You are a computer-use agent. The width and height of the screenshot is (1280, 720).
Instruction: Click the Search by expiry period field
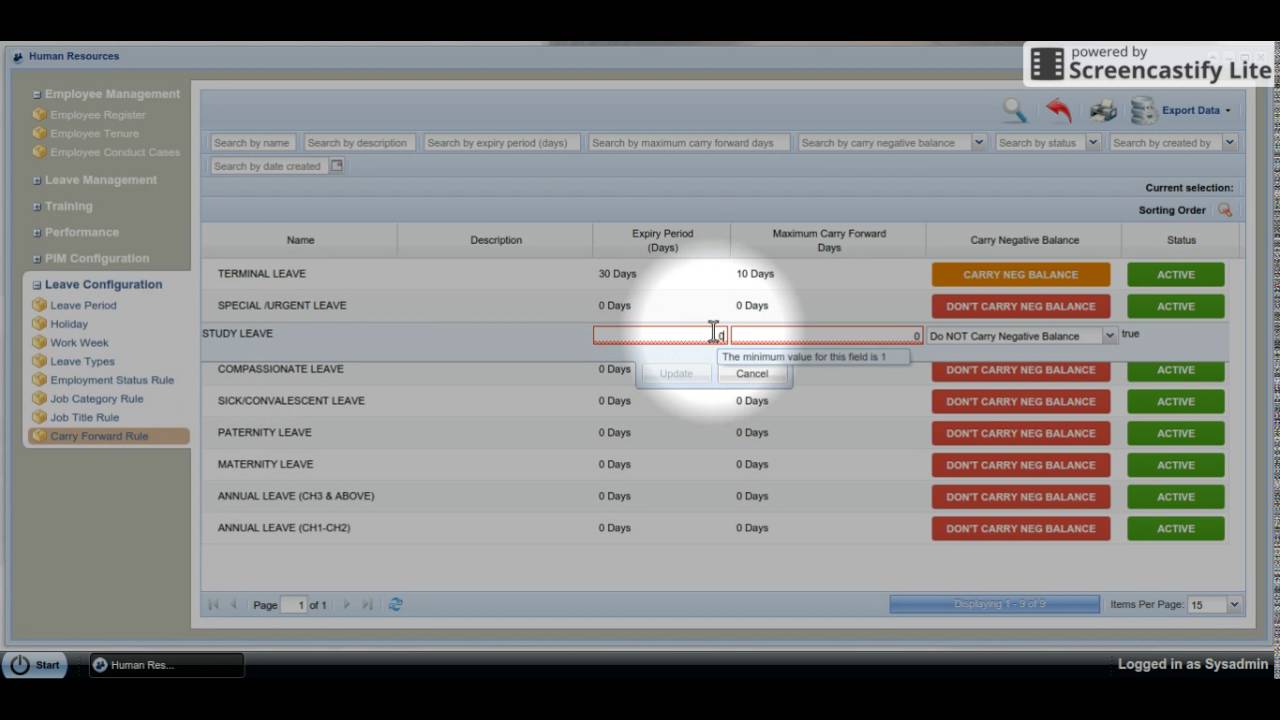tap(502, 143)
